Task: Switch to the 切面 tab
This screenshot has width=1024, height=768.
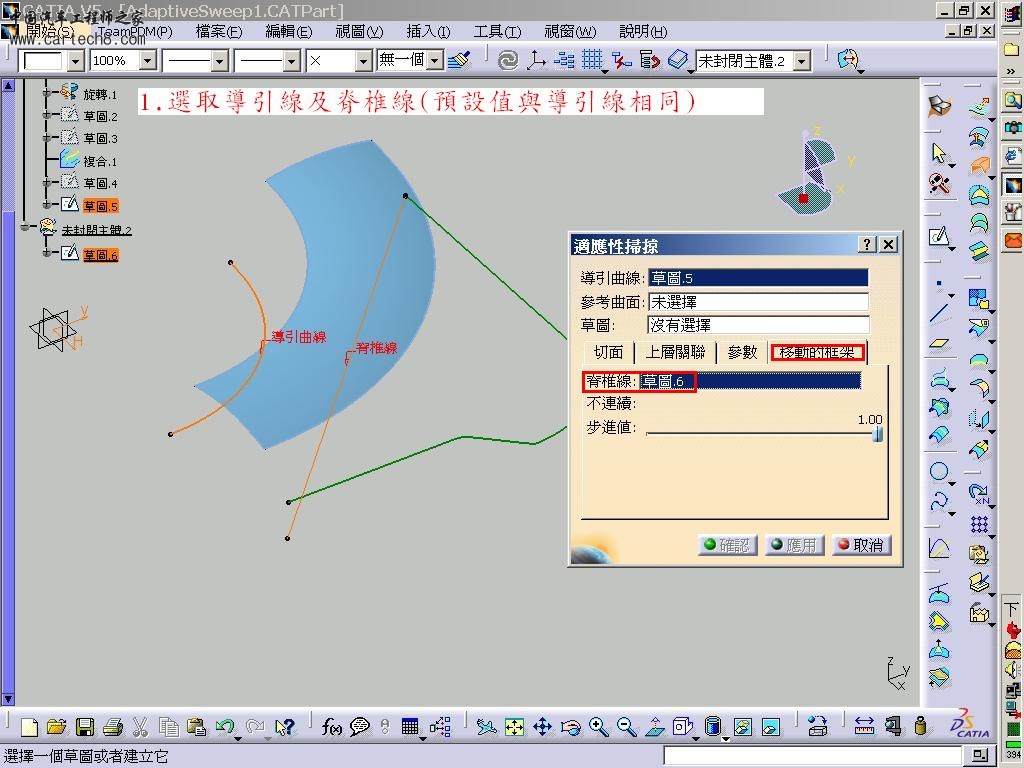Action: coord(608,353)
